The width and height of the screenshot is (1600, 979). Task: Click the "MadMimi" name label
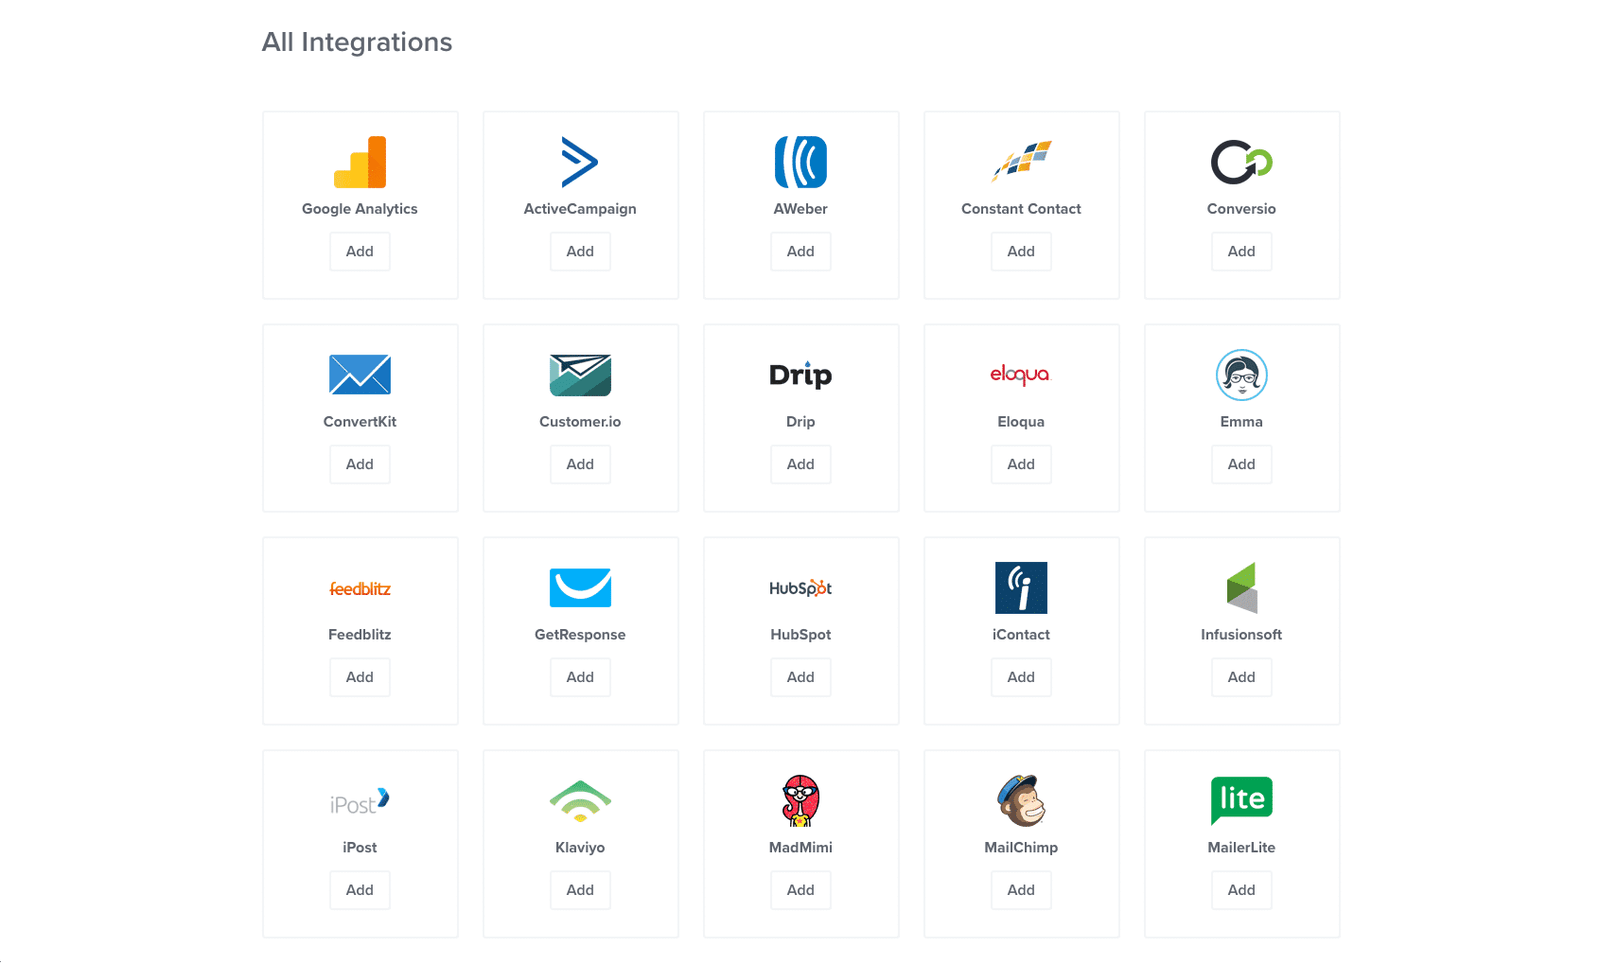tap(801, 848)
